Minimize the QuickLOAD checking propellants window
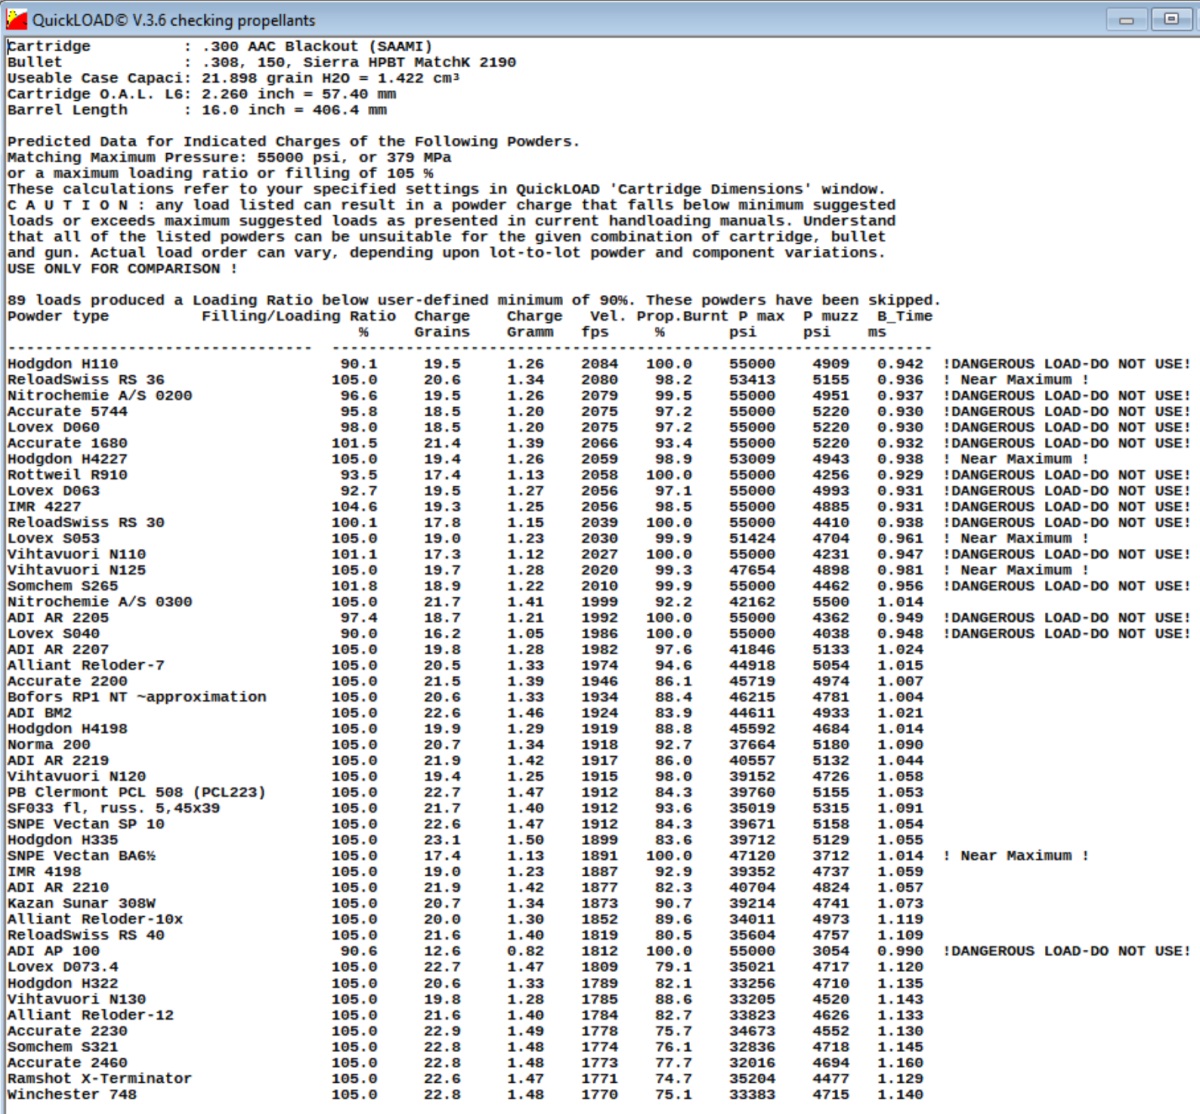The image size is (1200, 1114). [1126, 19]
